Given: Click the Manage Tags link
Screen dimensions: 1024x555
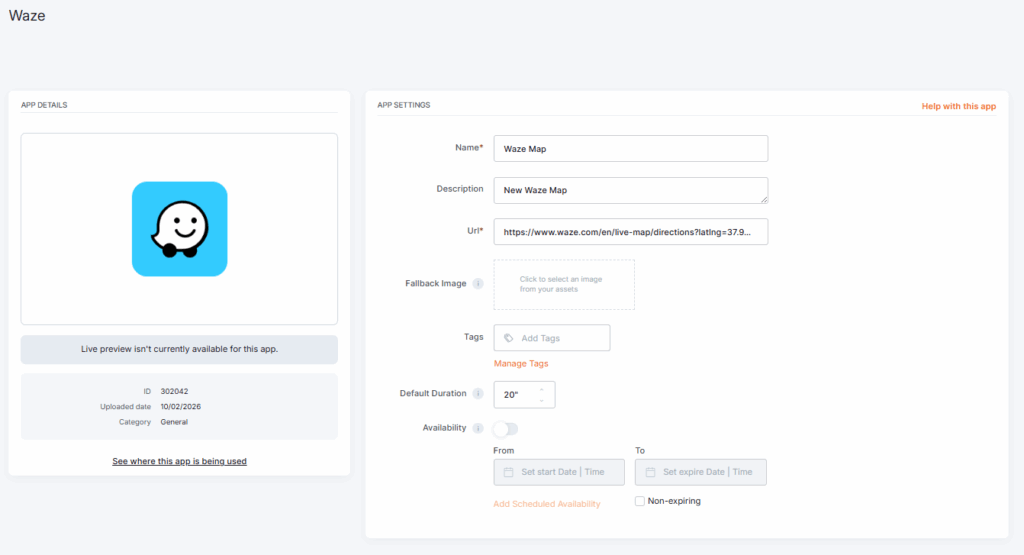Looking at the screenshot, I should coord(521,364).
